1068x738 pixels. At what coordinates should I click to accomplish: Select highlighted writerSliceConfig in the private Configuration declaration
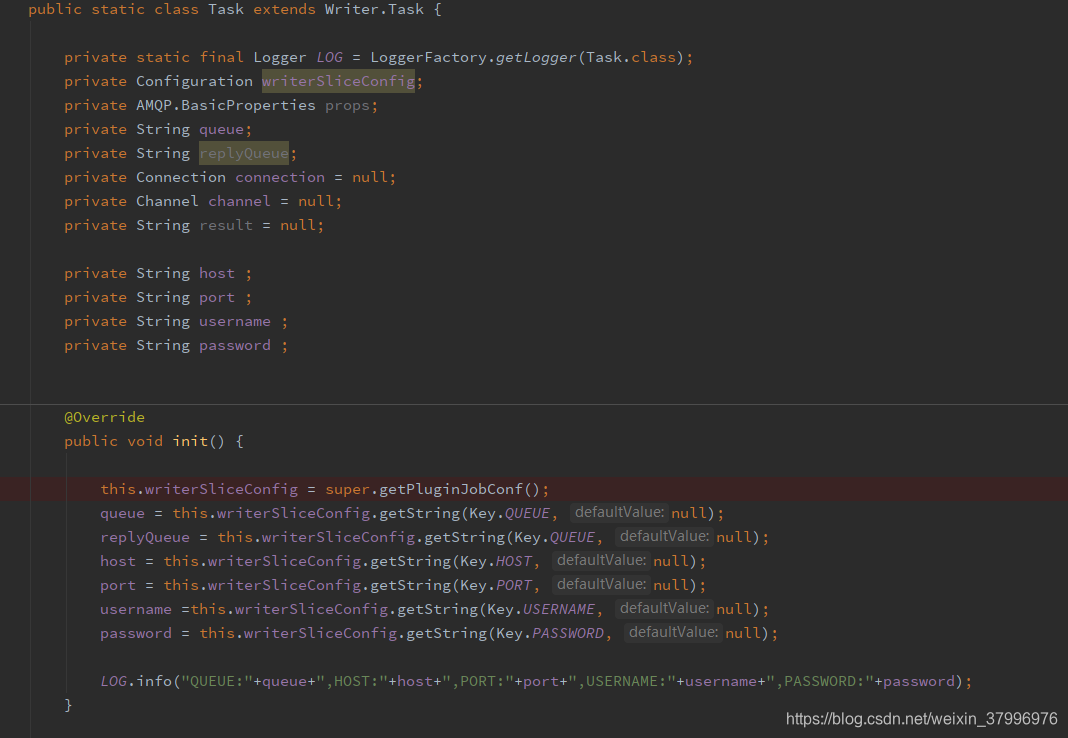tap(339, 81)
